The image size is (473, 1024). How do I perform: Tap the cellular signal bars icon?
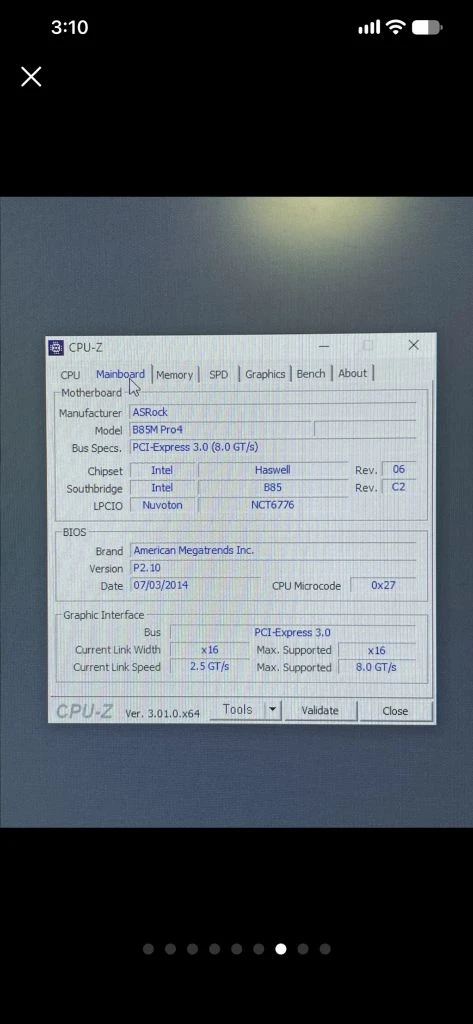point(369,27)
